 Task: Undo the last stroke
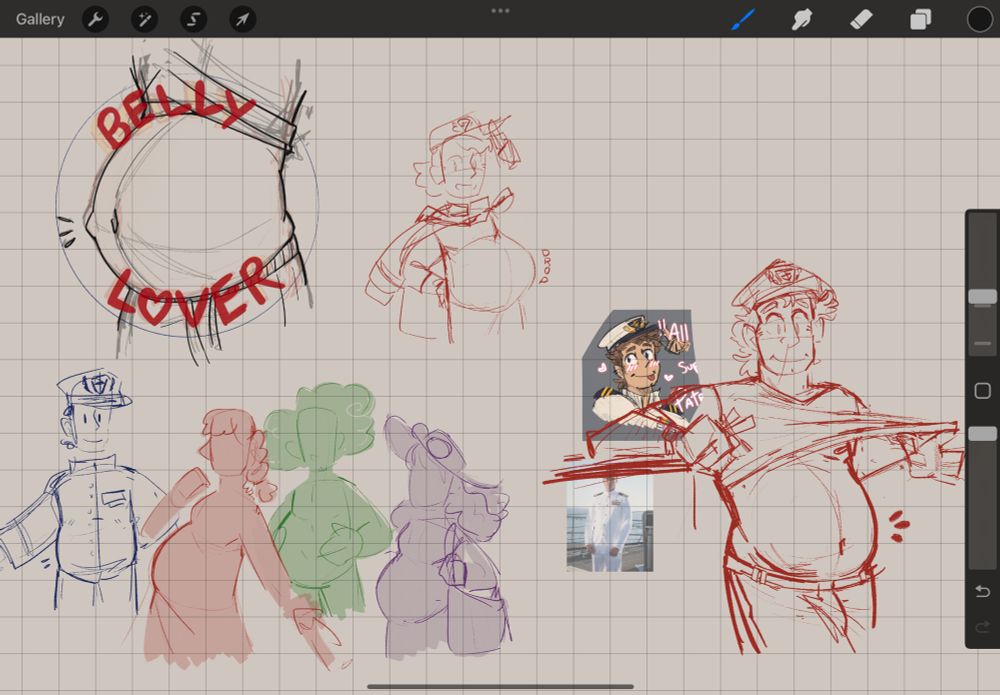[x=982, y=591]
